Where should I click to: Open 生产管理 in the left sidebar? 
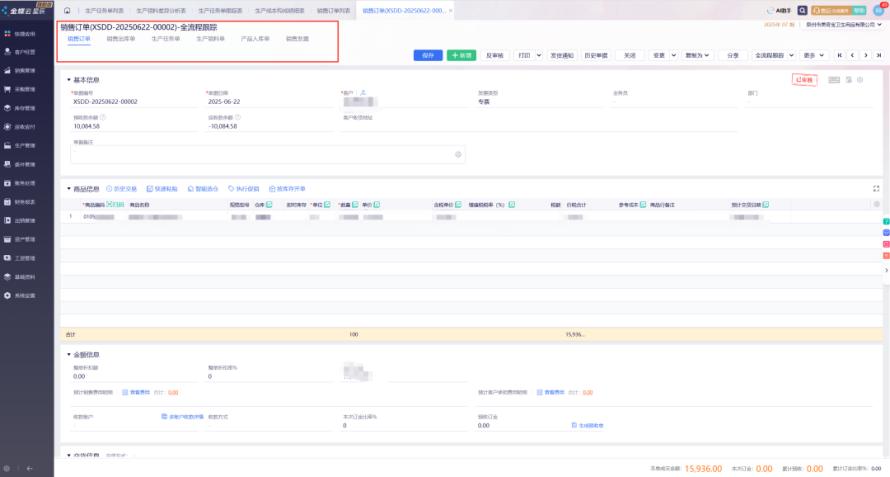(x=25, y=145)
